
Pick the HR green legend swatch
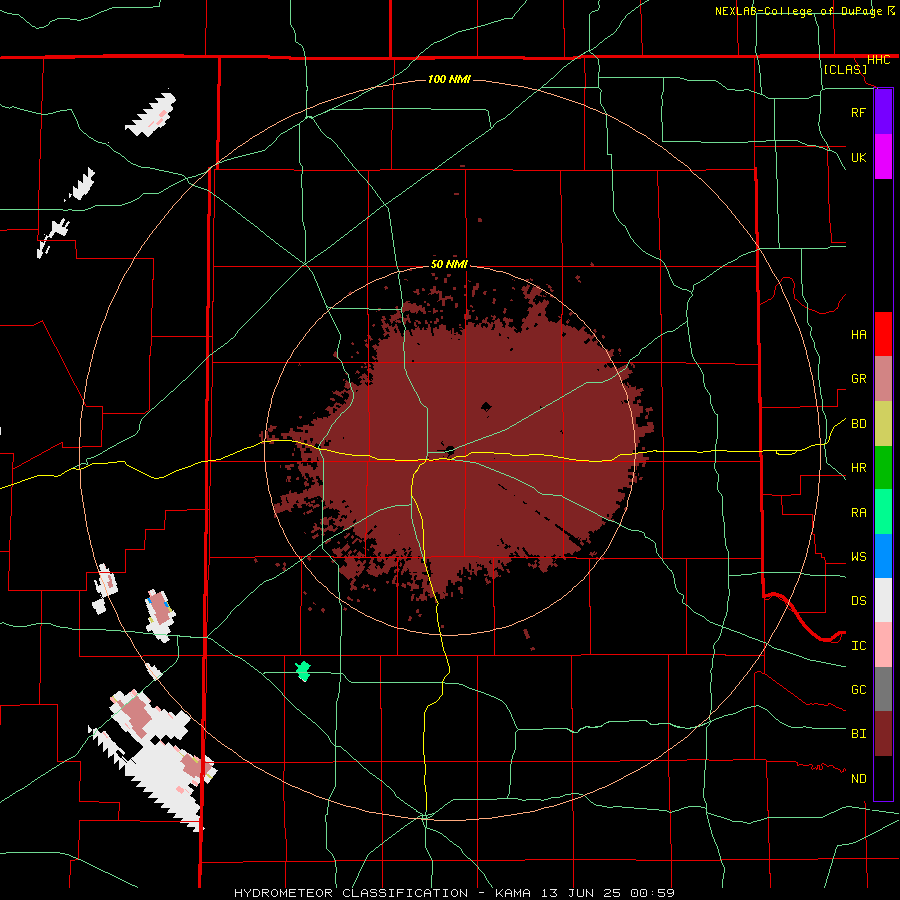[883, 468]
